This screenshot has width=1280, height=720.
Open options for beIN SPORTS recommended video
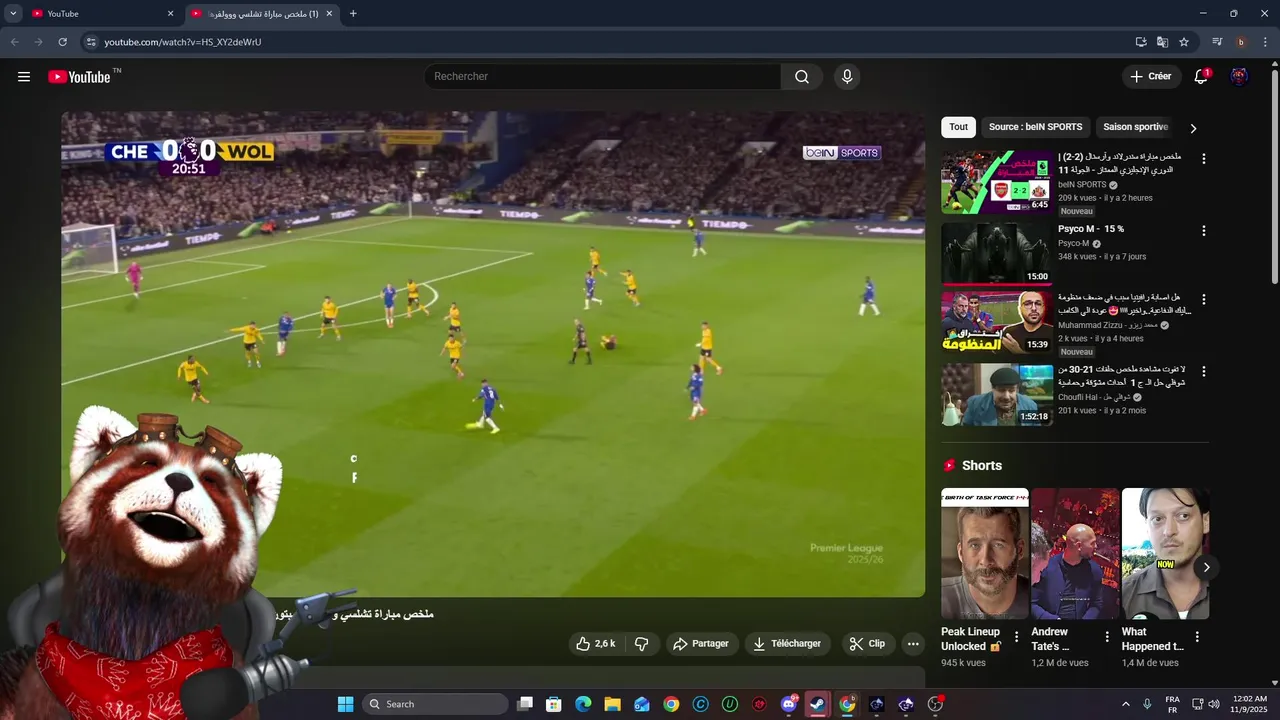click(x=1204, y=159)
